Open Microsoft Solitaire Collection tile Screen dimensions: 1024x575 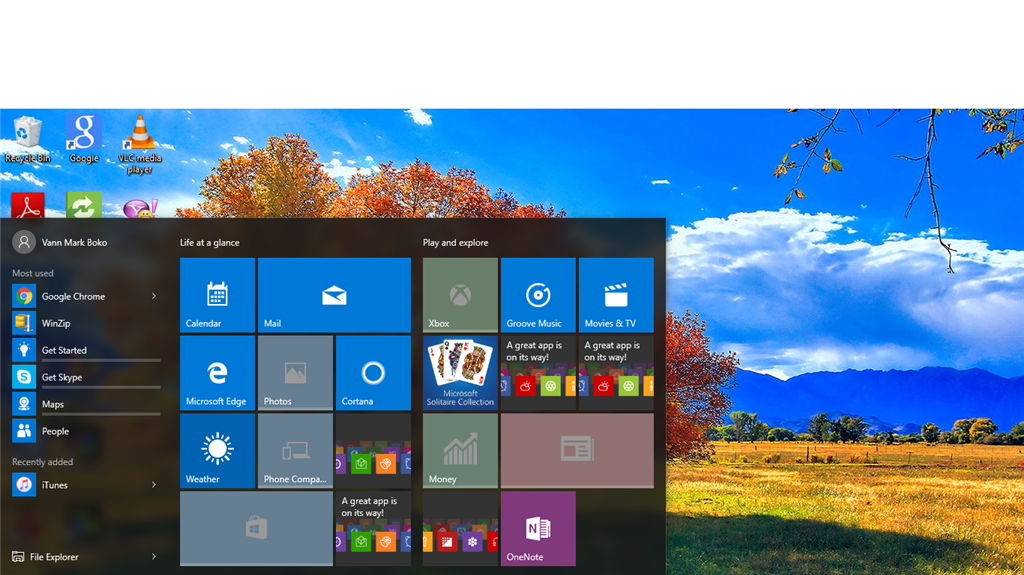tap(460, 373)
